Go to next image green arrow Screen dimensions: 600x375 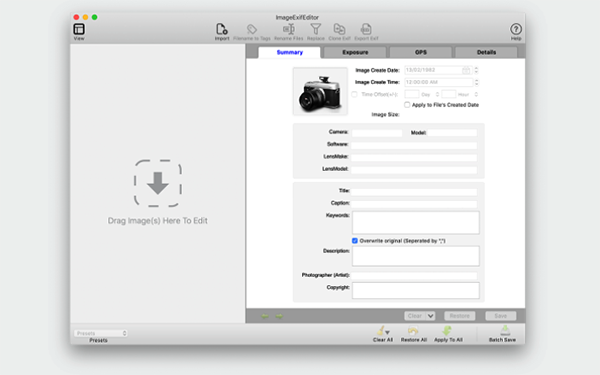pos(279,316)
